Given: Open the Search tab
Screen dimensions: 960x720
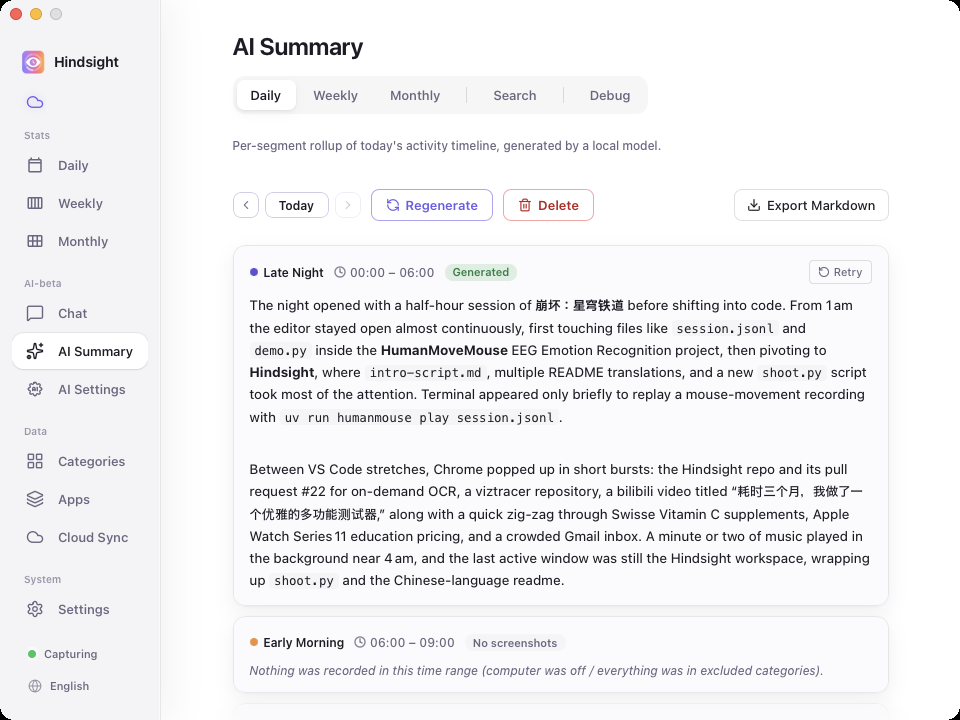Looking at the screenshot, I should (515, 96).
